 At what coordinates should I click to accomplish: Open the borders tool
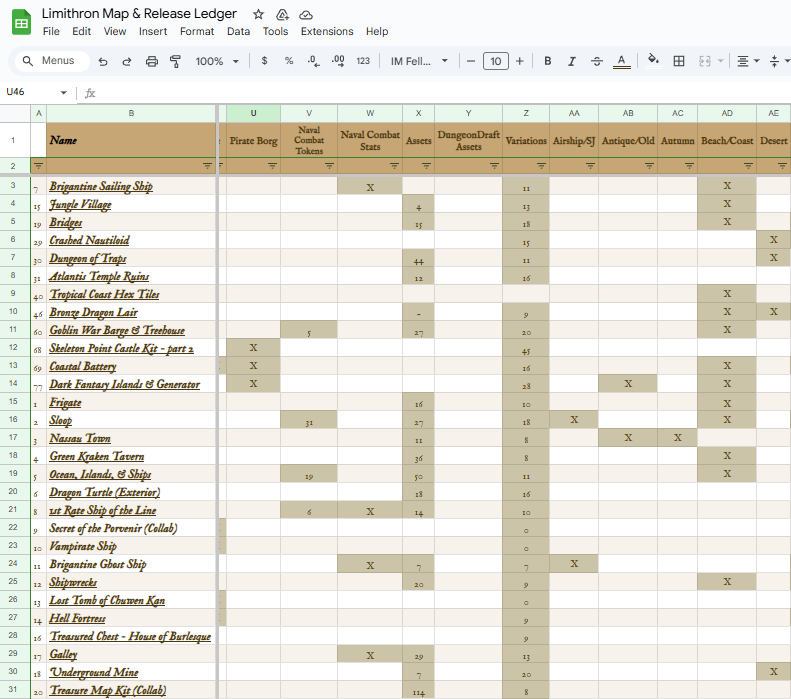point(679,61)
